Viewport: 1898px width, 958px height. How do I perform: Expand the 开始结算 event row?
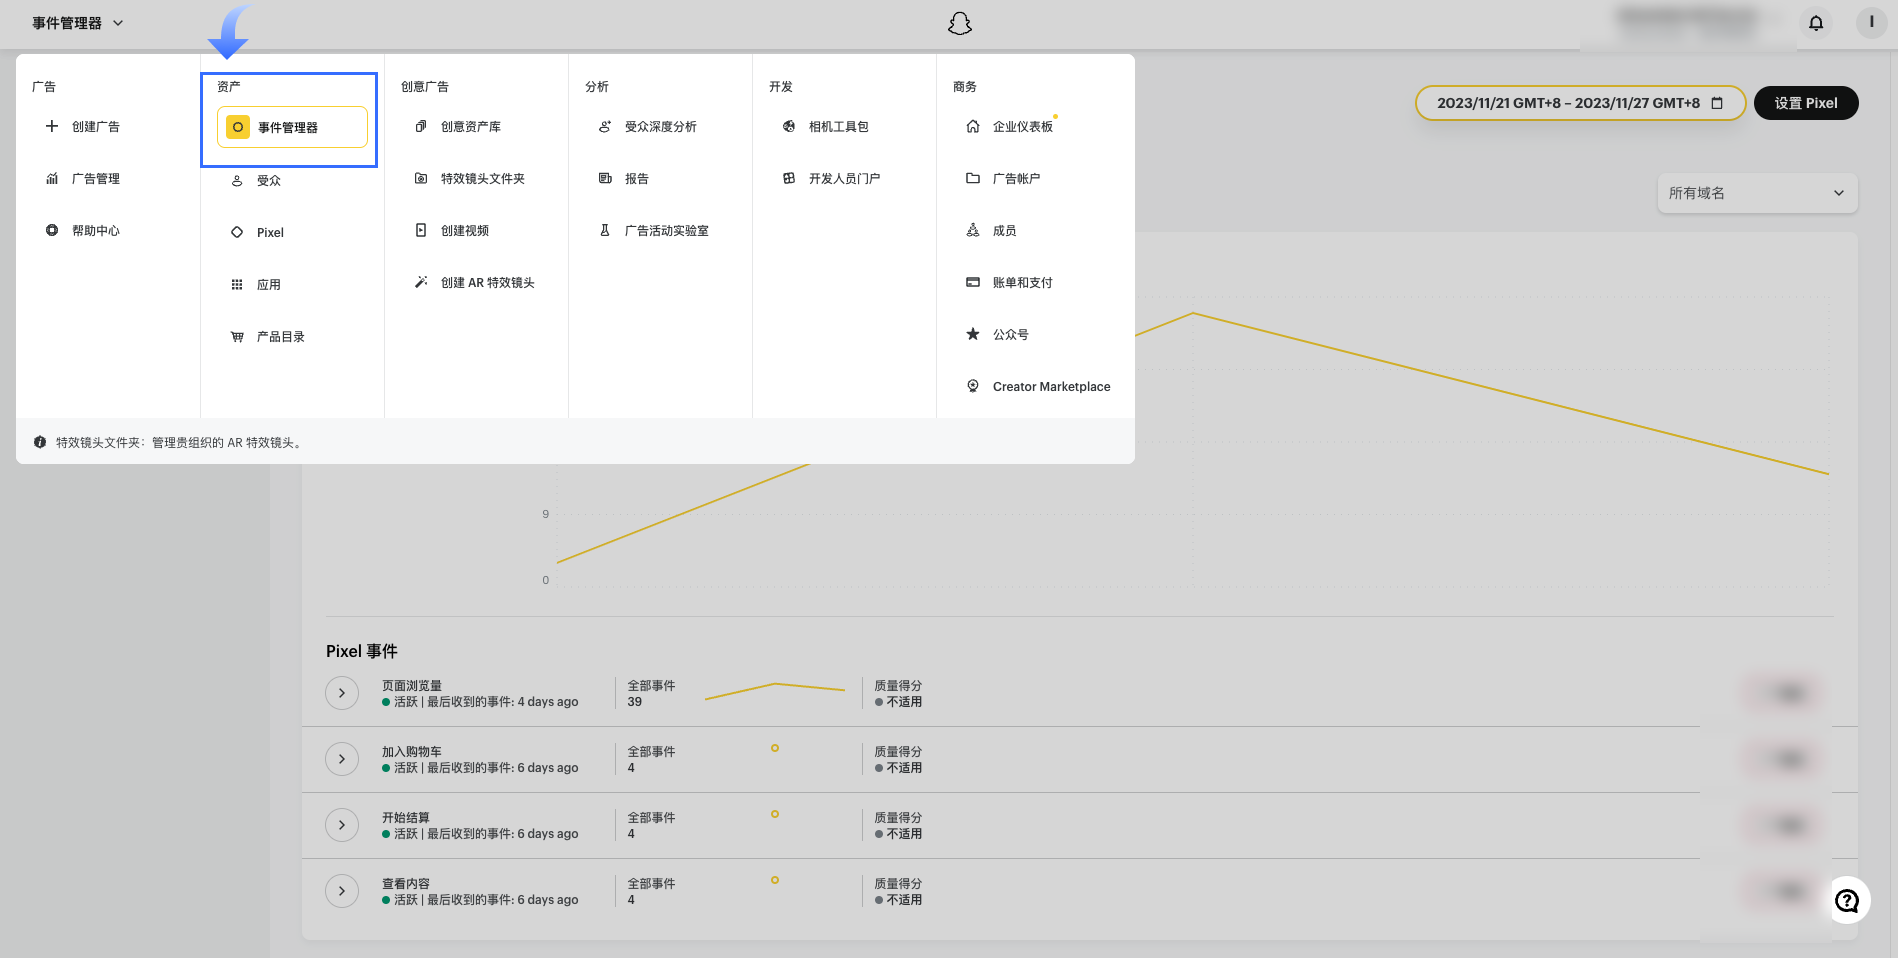pos(342,825)
